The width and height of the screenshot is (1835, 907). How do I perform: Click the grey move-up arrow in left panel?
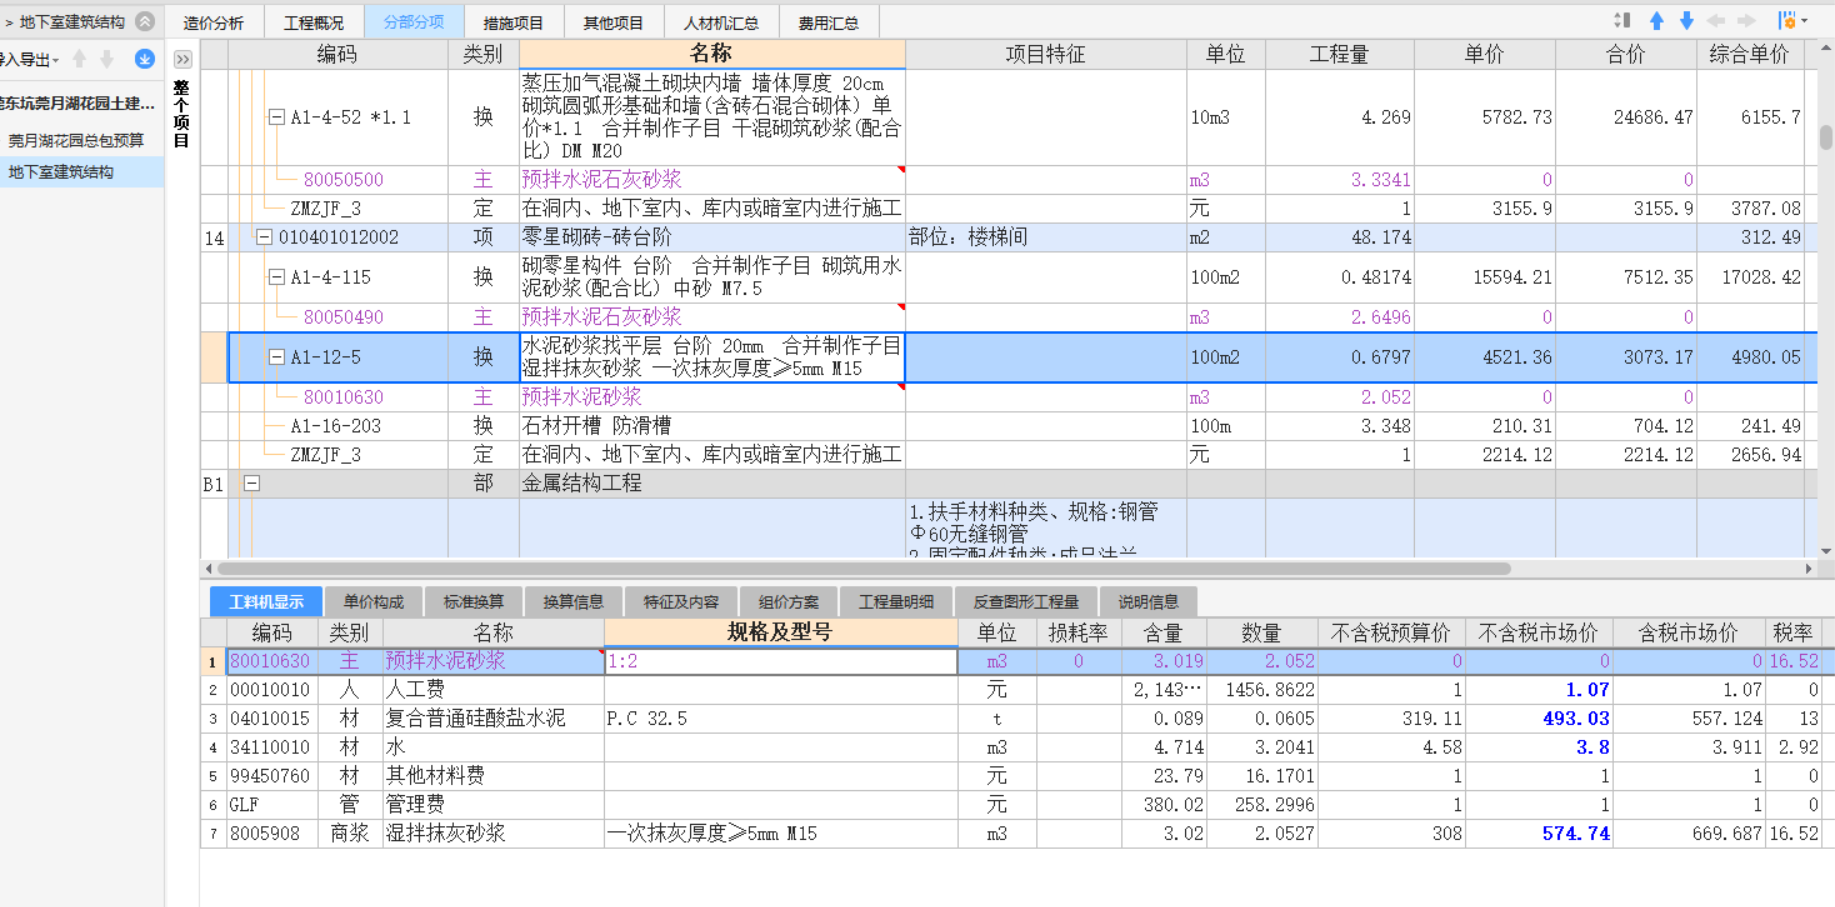pos(80,59)
